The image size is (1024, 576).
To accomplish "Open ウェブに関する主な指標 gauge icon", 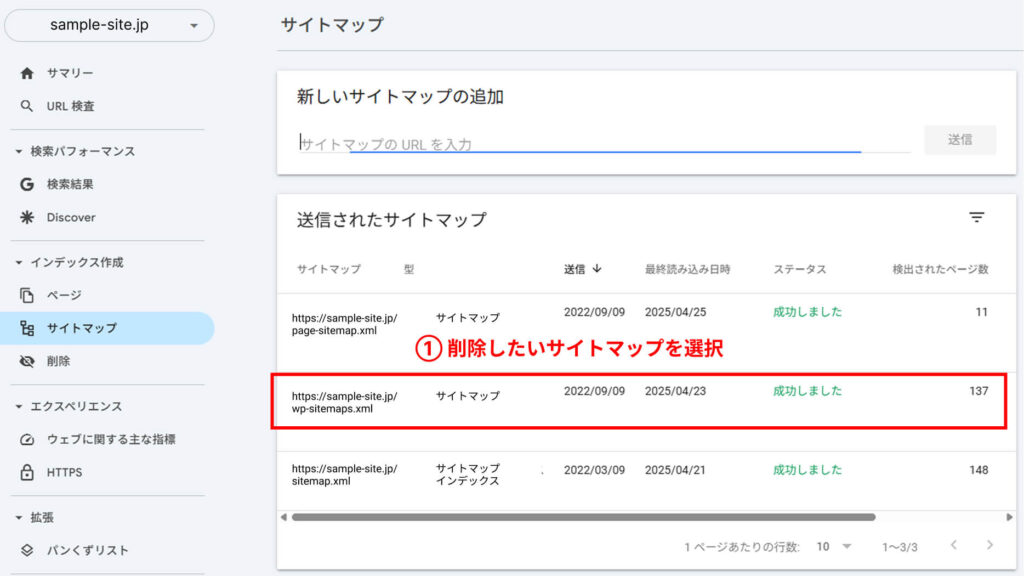I will (27, 440).
